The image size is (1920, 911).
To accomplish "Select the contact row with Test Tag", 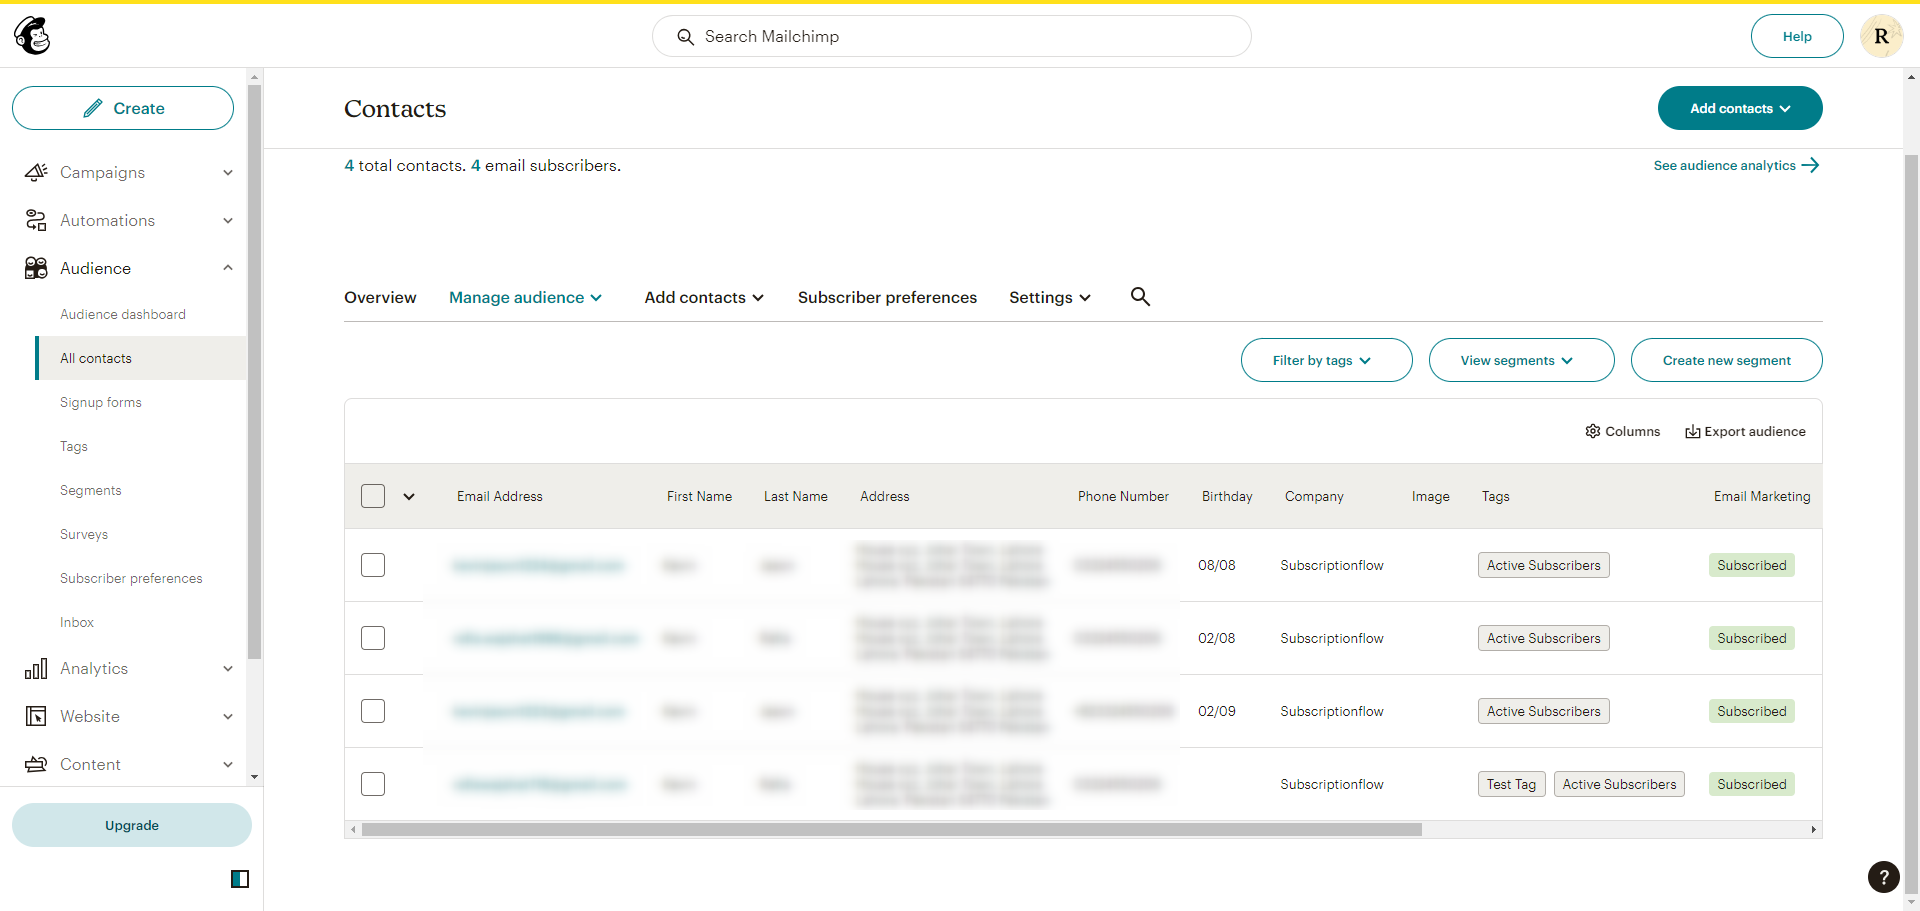I will coord(373,784).
